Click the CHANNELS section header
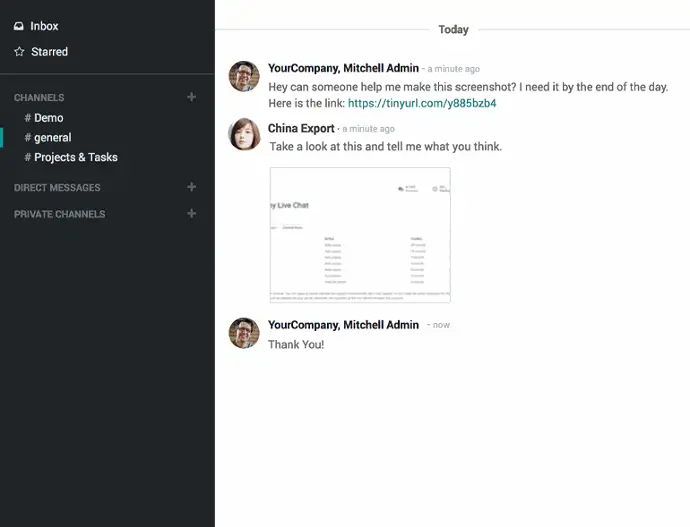 tap(39, 98)
